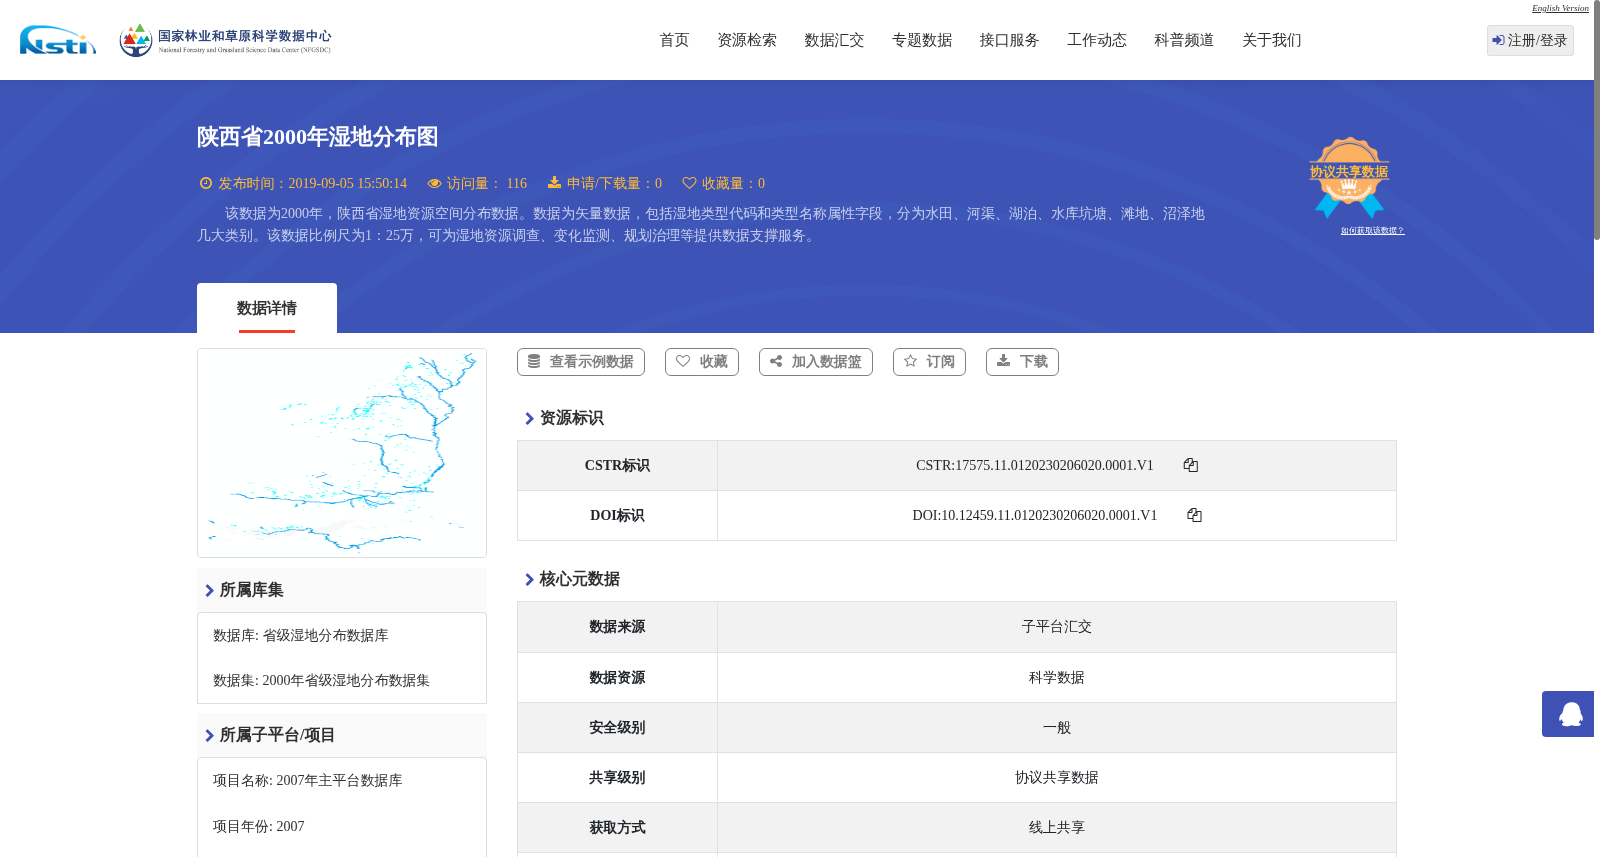
Task: Click the 科学数据 table cell
Action: pos(1057,678)
